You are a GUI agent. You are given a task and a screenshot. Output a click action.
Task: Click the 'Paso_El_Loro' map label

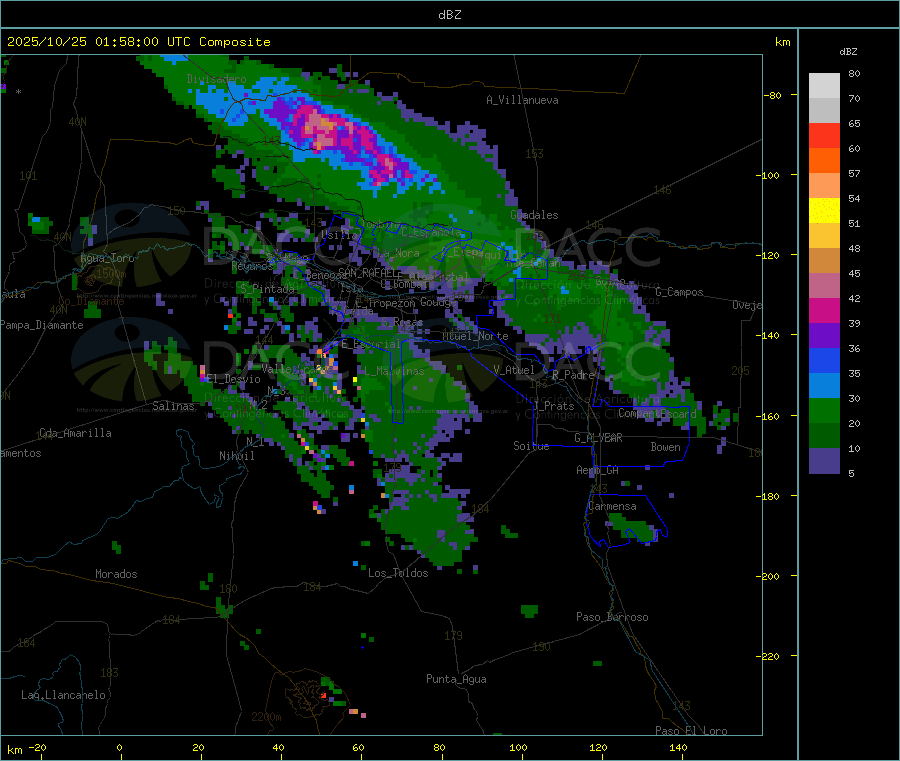(x=691, y=731)
